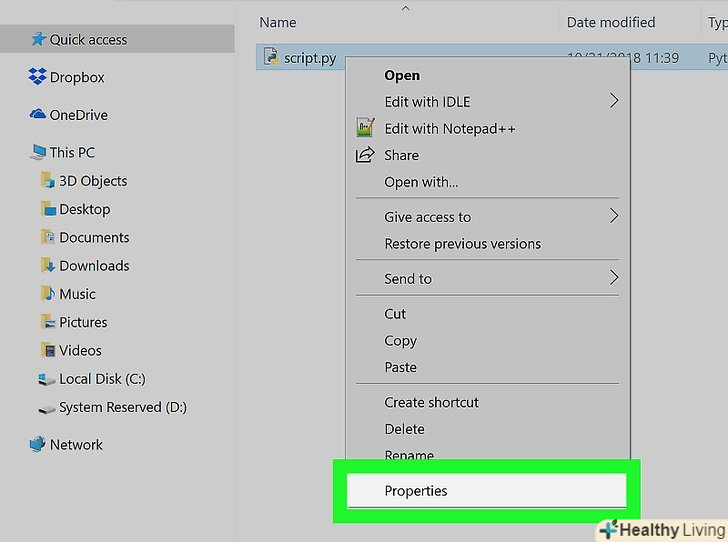Click the This PC computer icon
This screenshot has height=542, width=728.
click(38, 153)
